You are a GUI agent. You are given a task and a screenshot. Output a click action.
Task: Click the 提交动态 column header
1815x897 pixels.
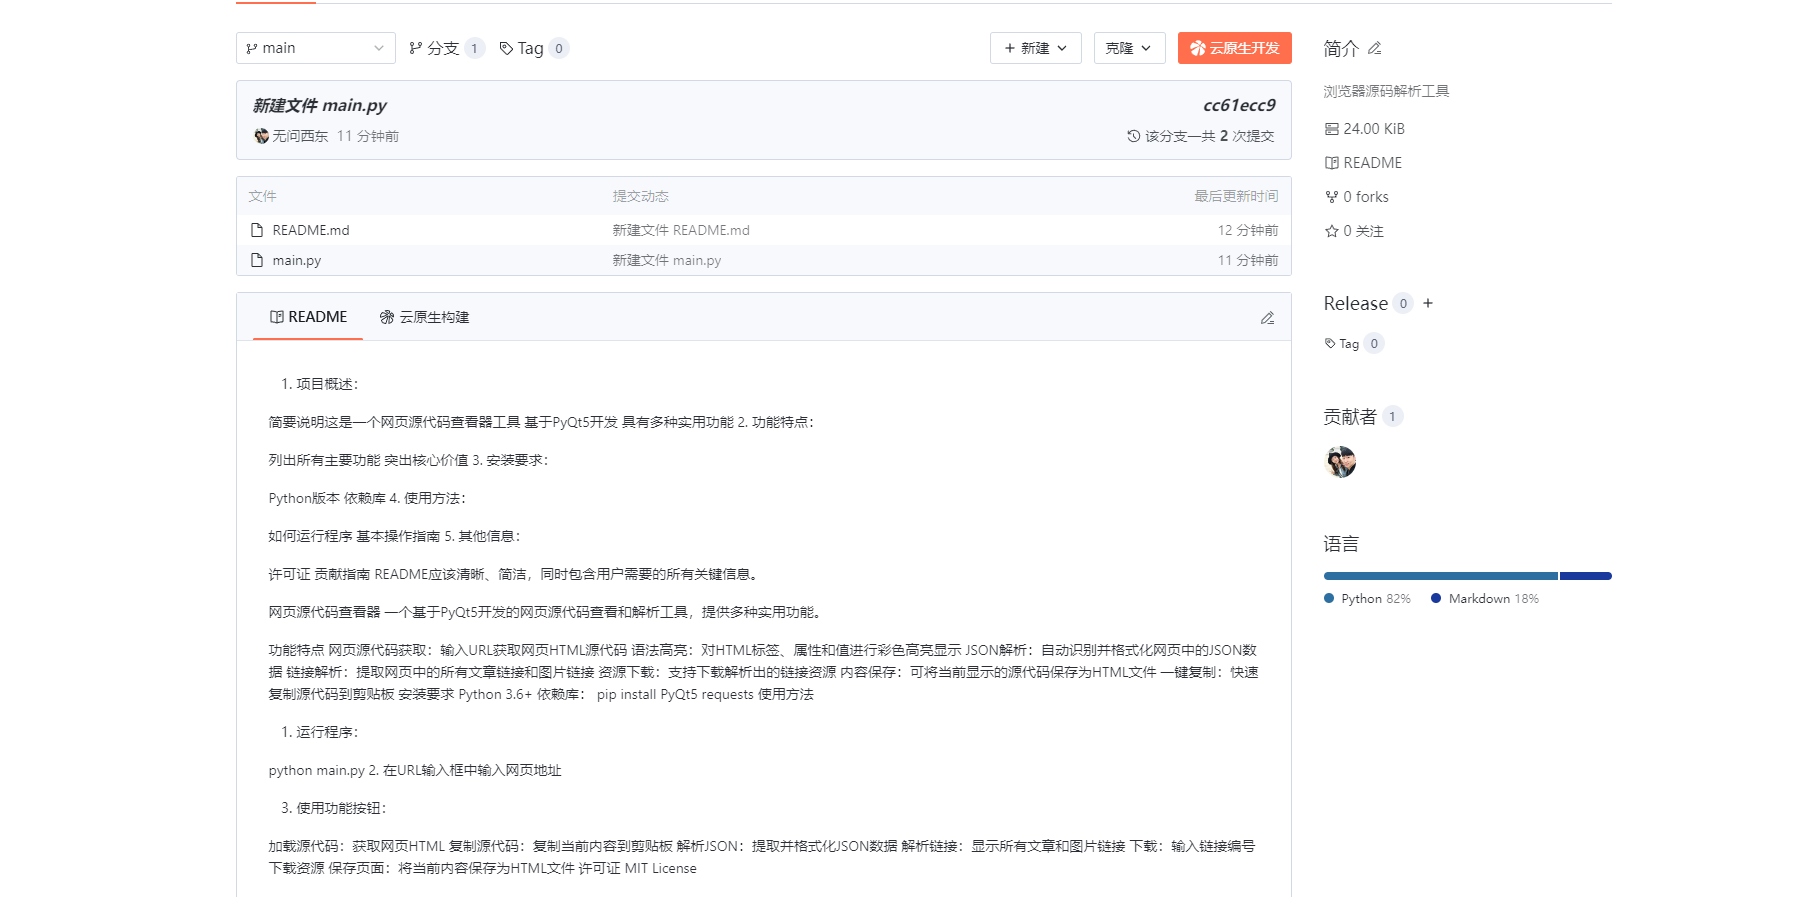(640, 196)
